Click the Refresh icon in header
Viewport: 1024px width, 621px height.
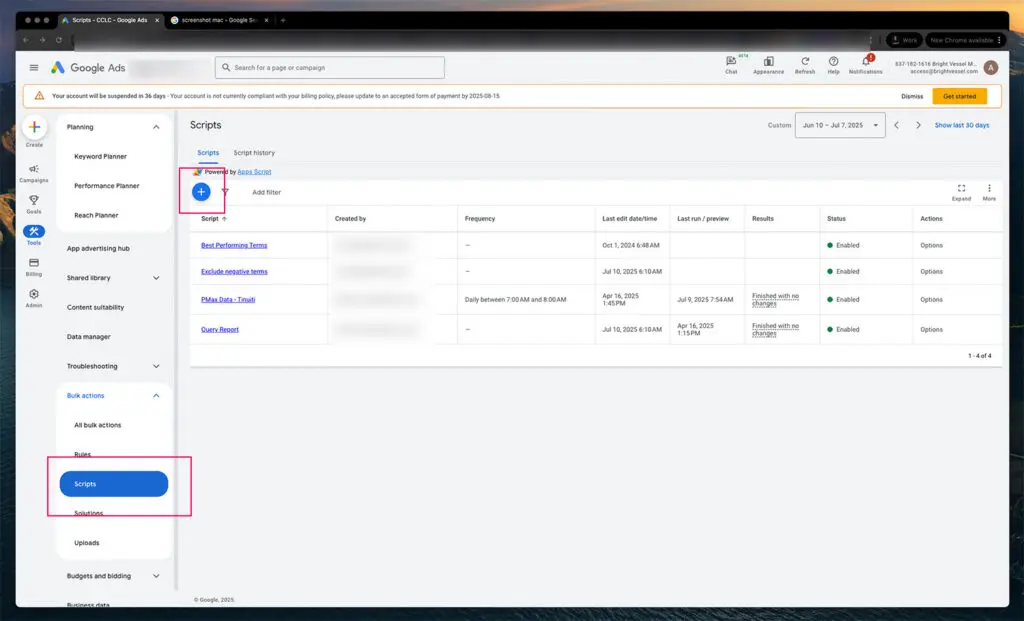[x=805, y=62]
